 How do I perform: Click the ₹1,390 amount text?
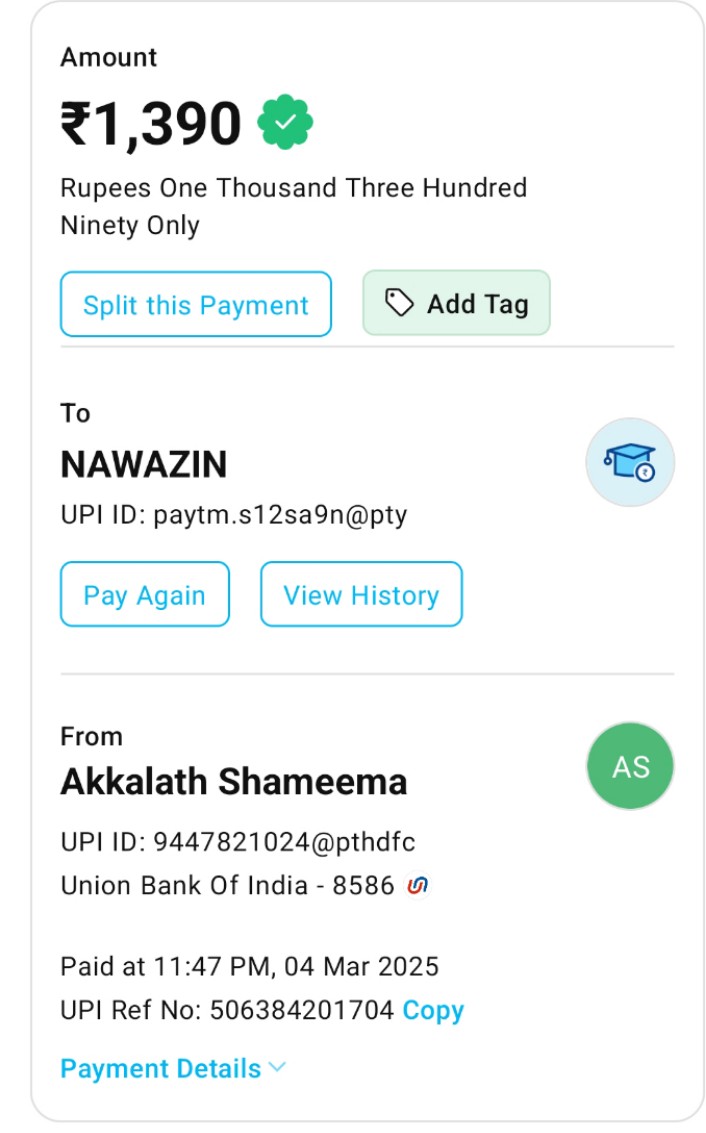click(151, 124)
